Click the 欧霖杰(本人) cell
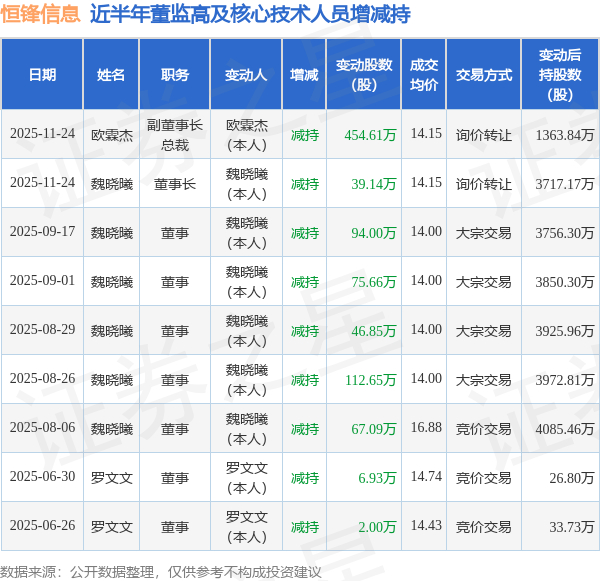Screen dimensions: 600x581 (x=247, y=135)
